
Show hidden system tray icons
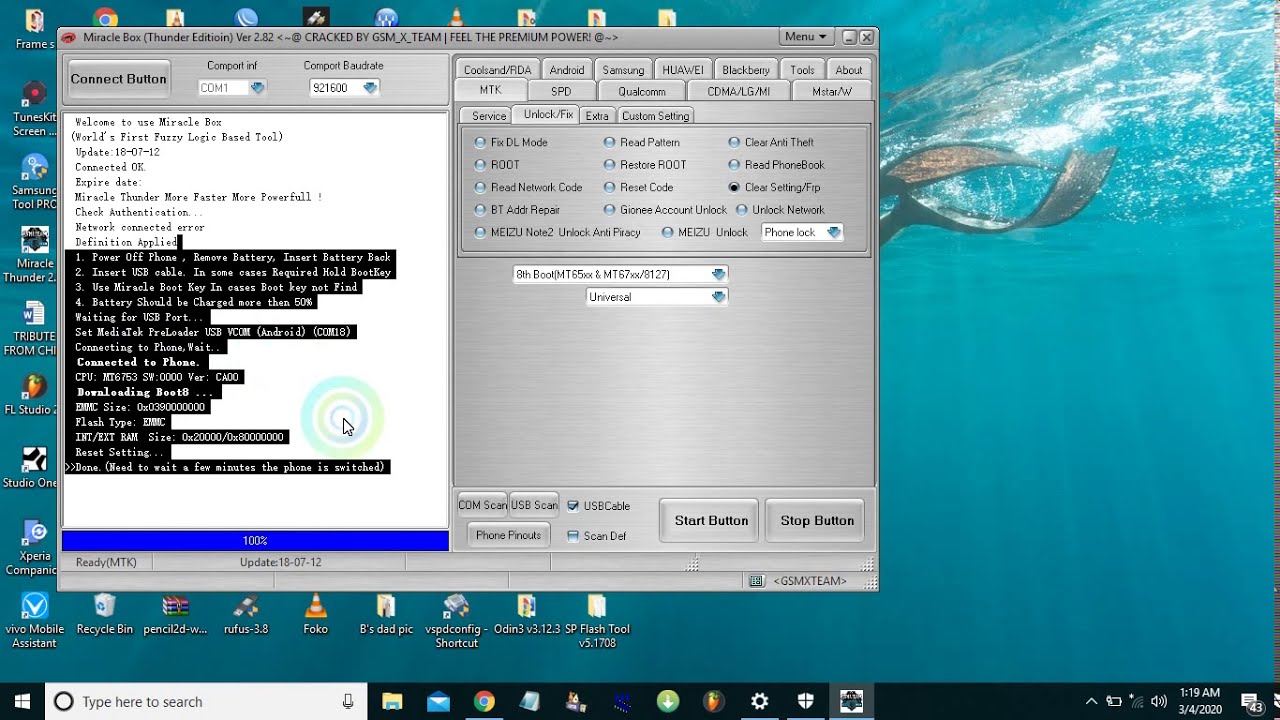tap(1091, 701)
